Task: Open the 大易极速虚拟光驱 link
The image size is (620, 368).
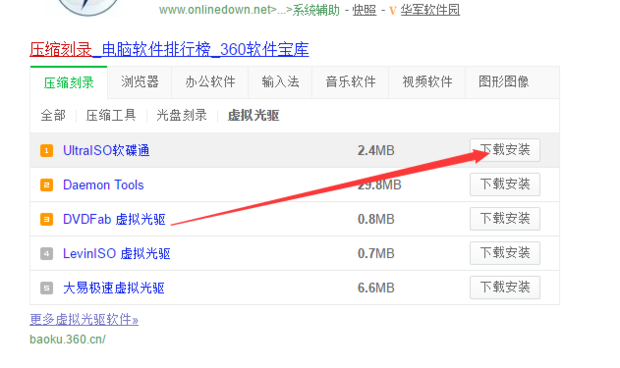Action: pos(114,288)
